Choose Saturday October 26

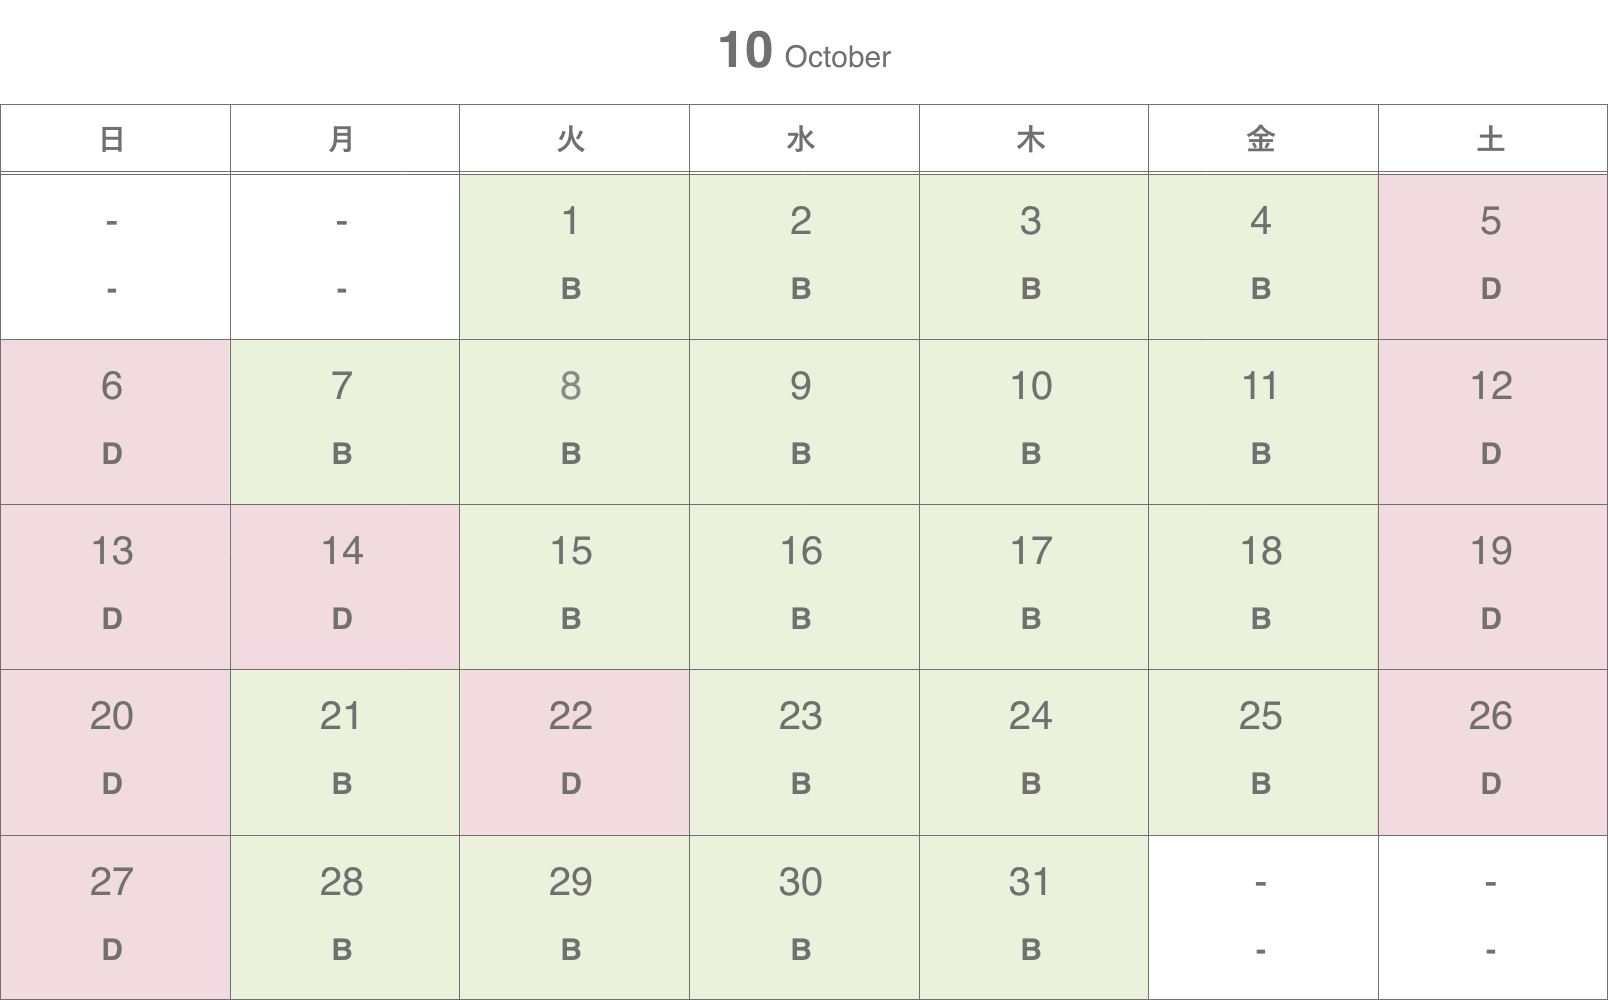coord(1493,752)
